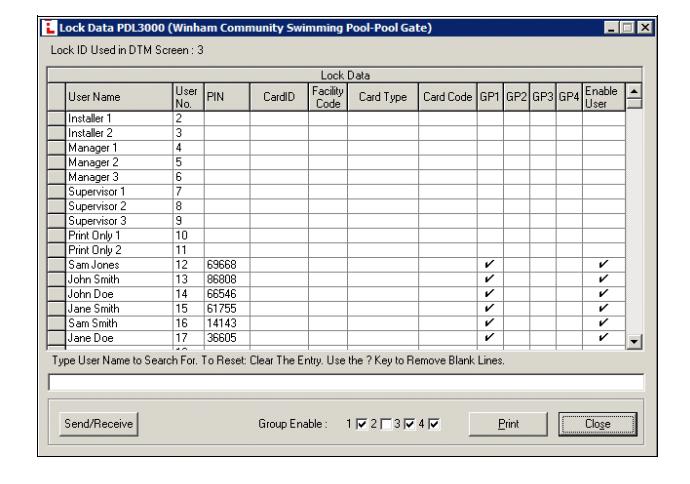Click the Print button

point(508,424)
